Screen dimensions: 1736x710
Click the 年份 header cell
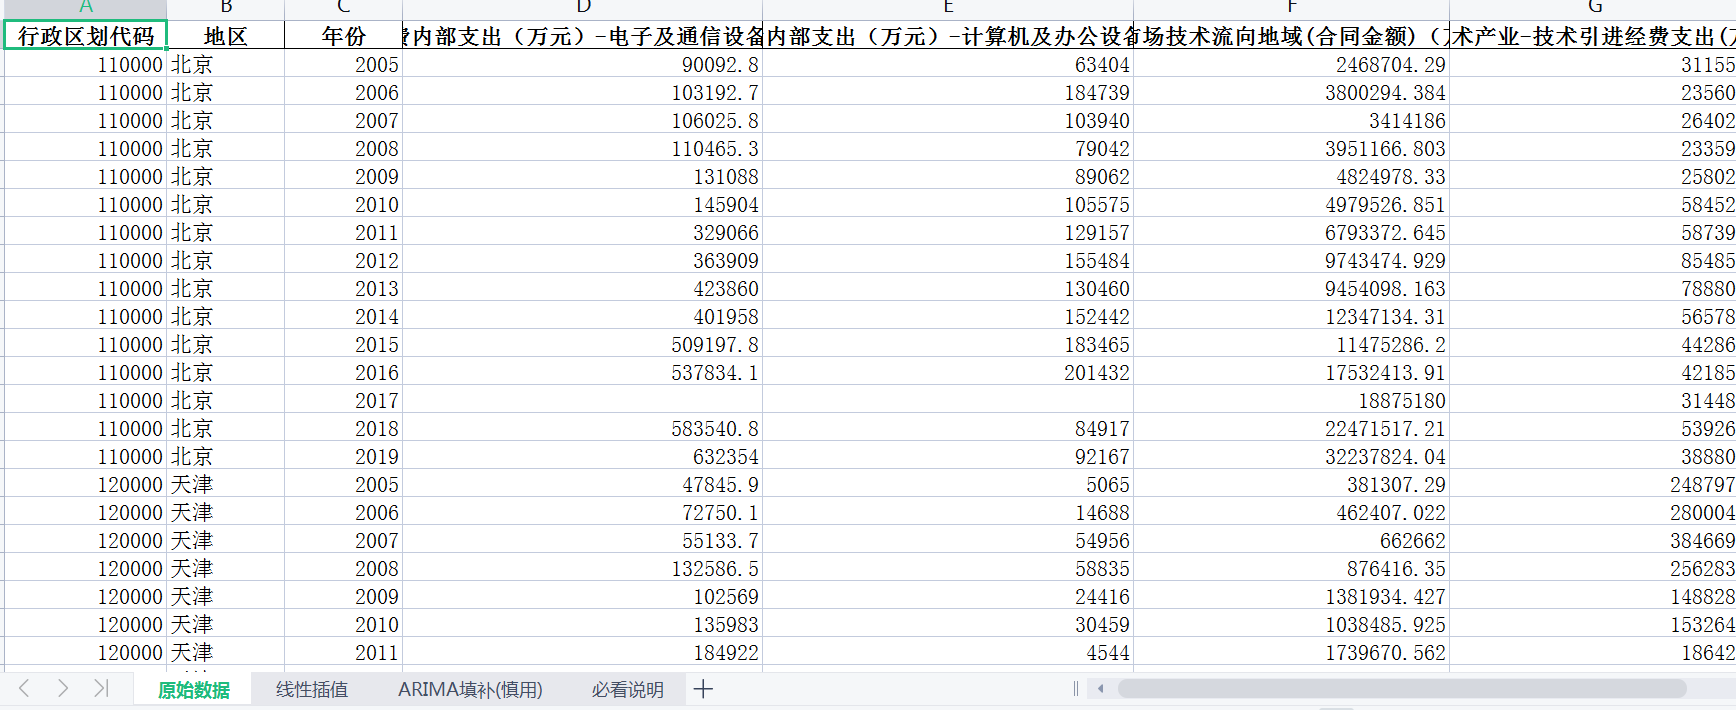coord(343,36)
